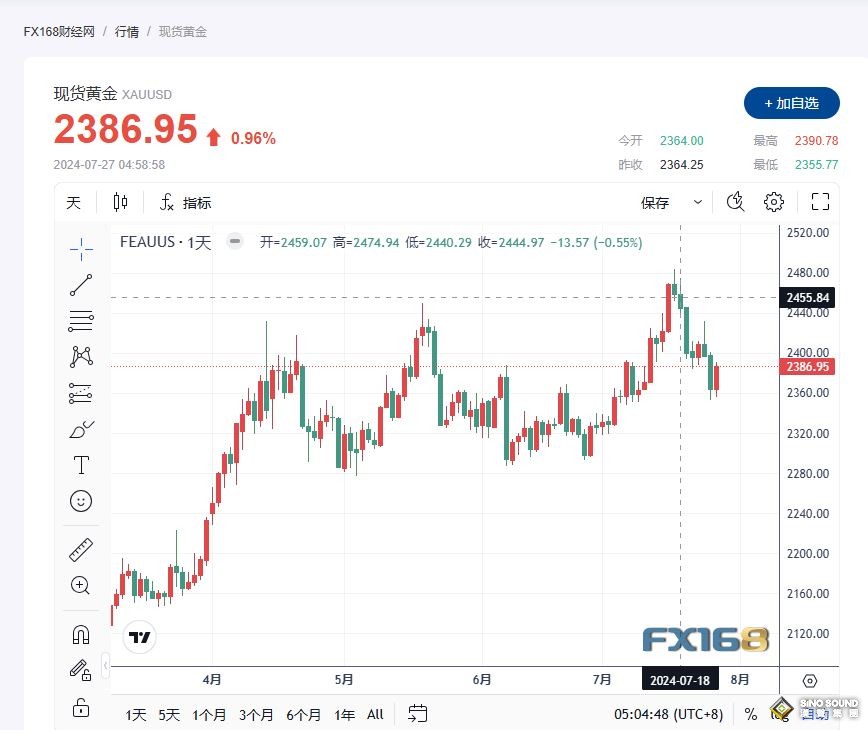Open the emoji icons tool
Screen dimensions: 868x730
click(x=81, y=501)
